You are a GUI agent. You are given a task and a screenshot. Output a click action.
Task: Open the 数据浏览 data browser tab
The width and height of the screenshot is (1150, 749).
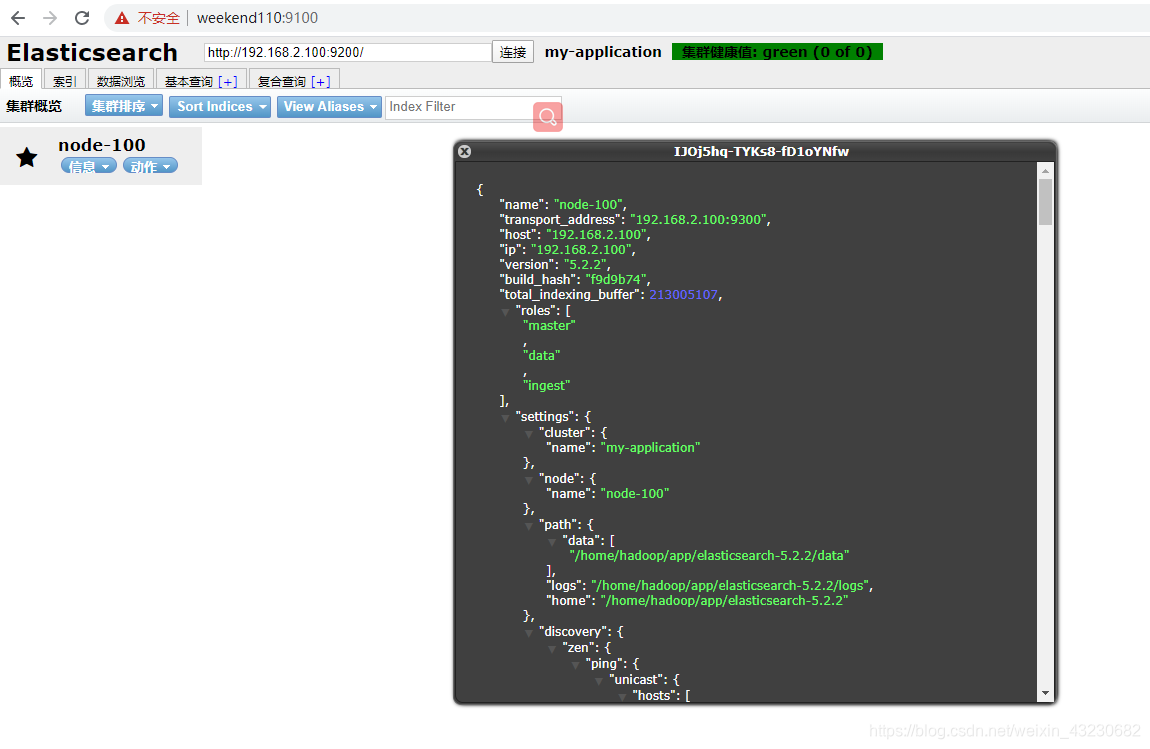tap(121, 80)
